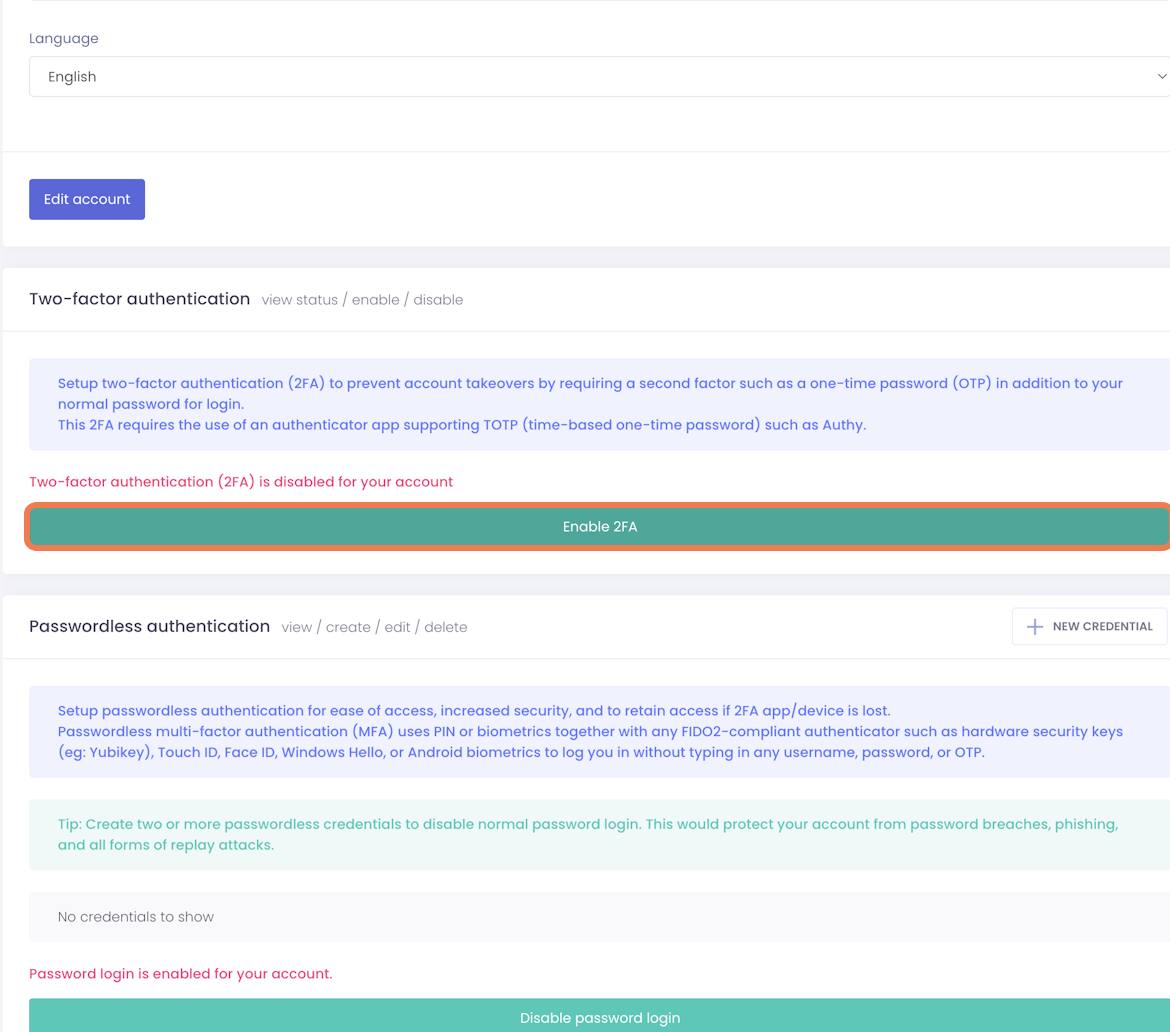Click the green Tip message box
This screenshot has height=1032, width=1170.
click(598, 835)
